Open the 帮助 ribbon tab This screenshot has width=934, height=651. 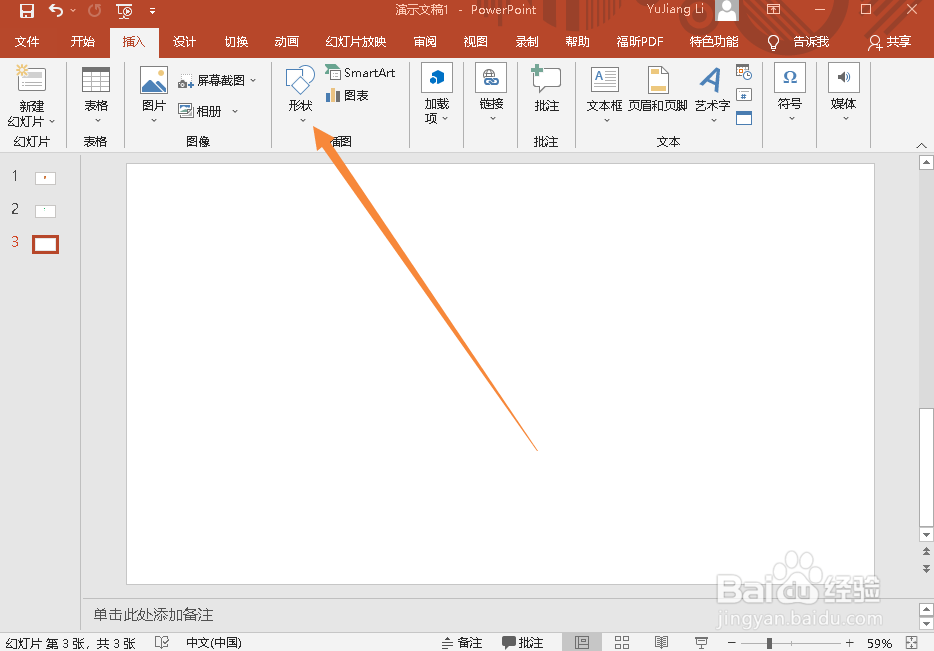point(577,42)
